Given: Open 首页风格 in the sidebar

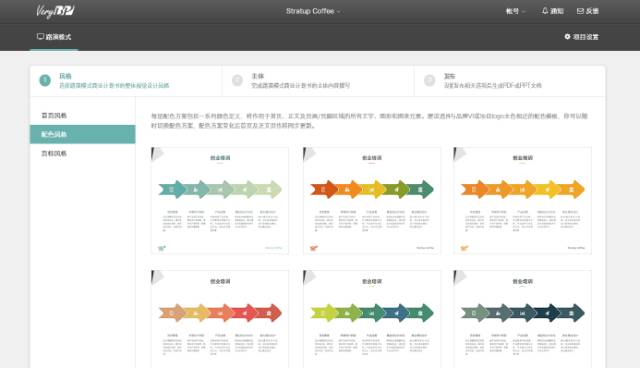Looking at the screenshot, I should [x=82, y=115].
